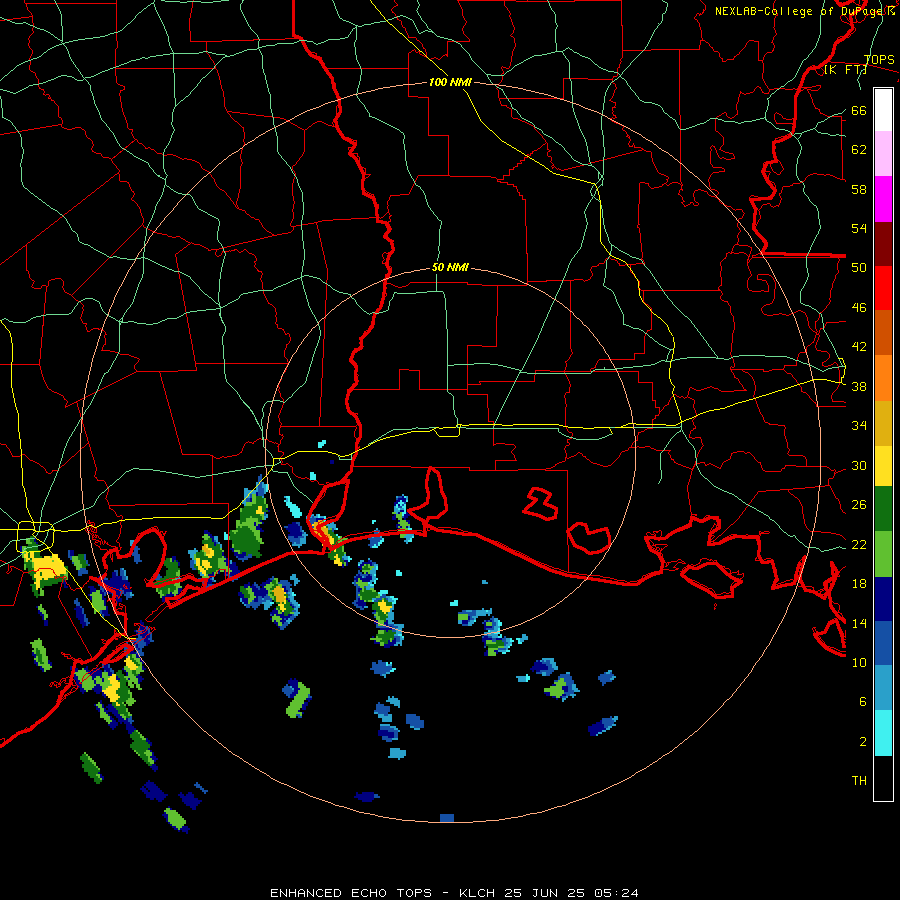Select the TOPS legend title

click(x=879, y=60)
